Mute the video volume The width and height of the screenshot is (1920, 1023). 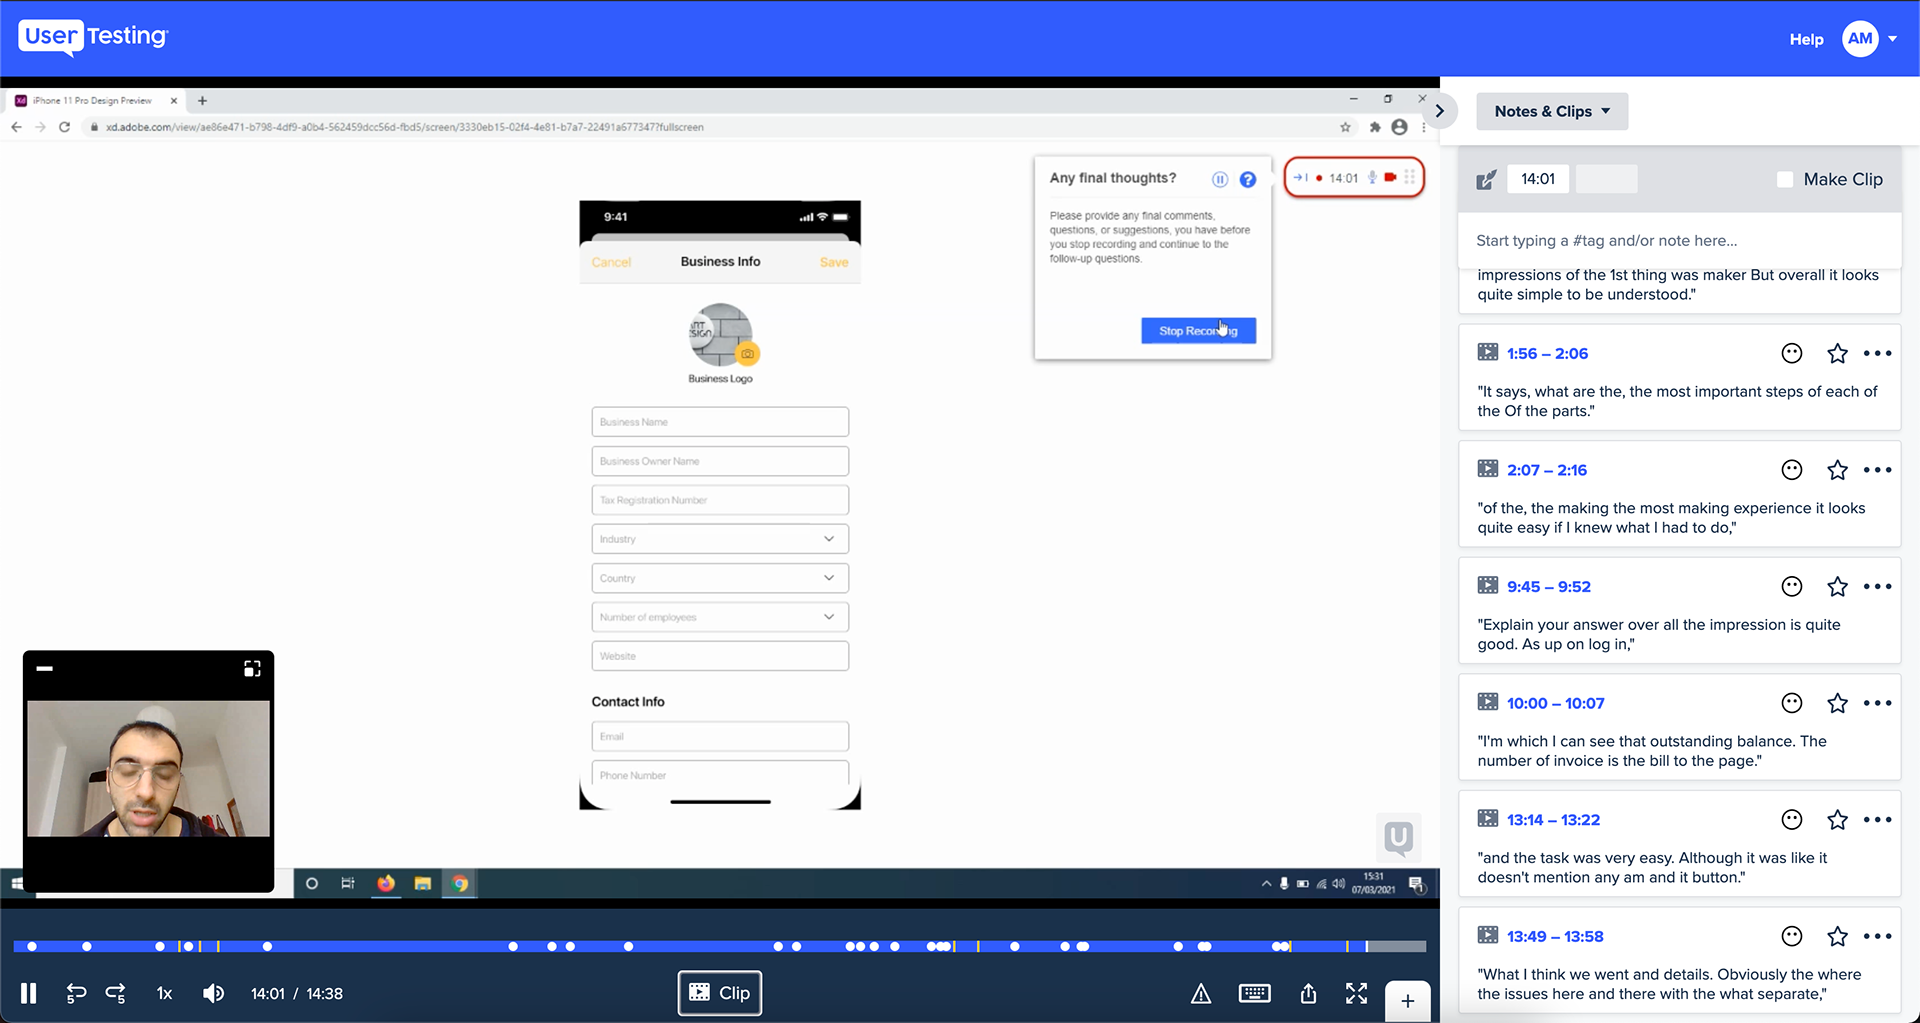(x=213, y=993)
